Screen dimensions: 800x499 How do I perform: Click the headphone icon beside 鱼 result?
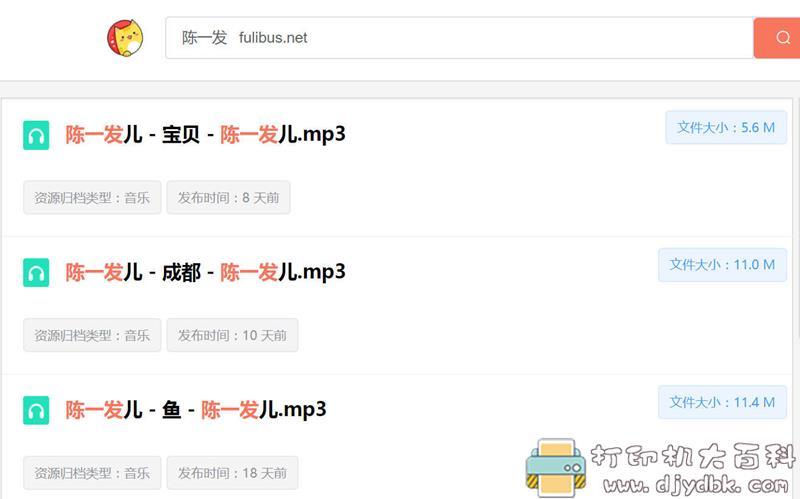pyautogui.click(x=36, y=410)
